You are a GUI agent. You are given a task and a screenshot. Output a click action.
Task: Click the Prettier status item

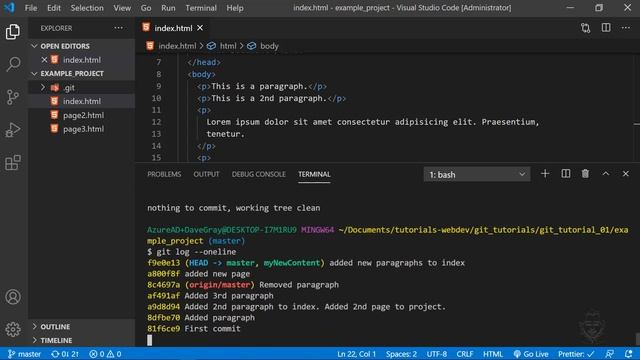[576, 354]
